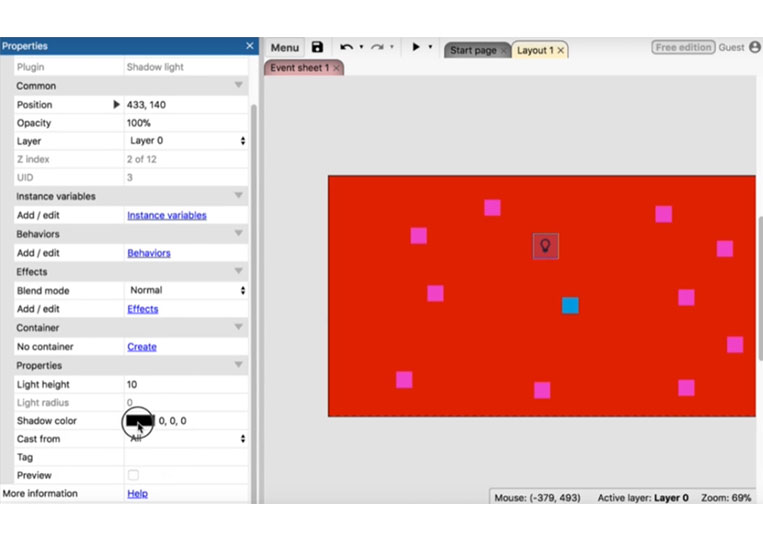This screenshot has width=763, height=541.
Task: Open the Help link
Action: click(138, 493)
